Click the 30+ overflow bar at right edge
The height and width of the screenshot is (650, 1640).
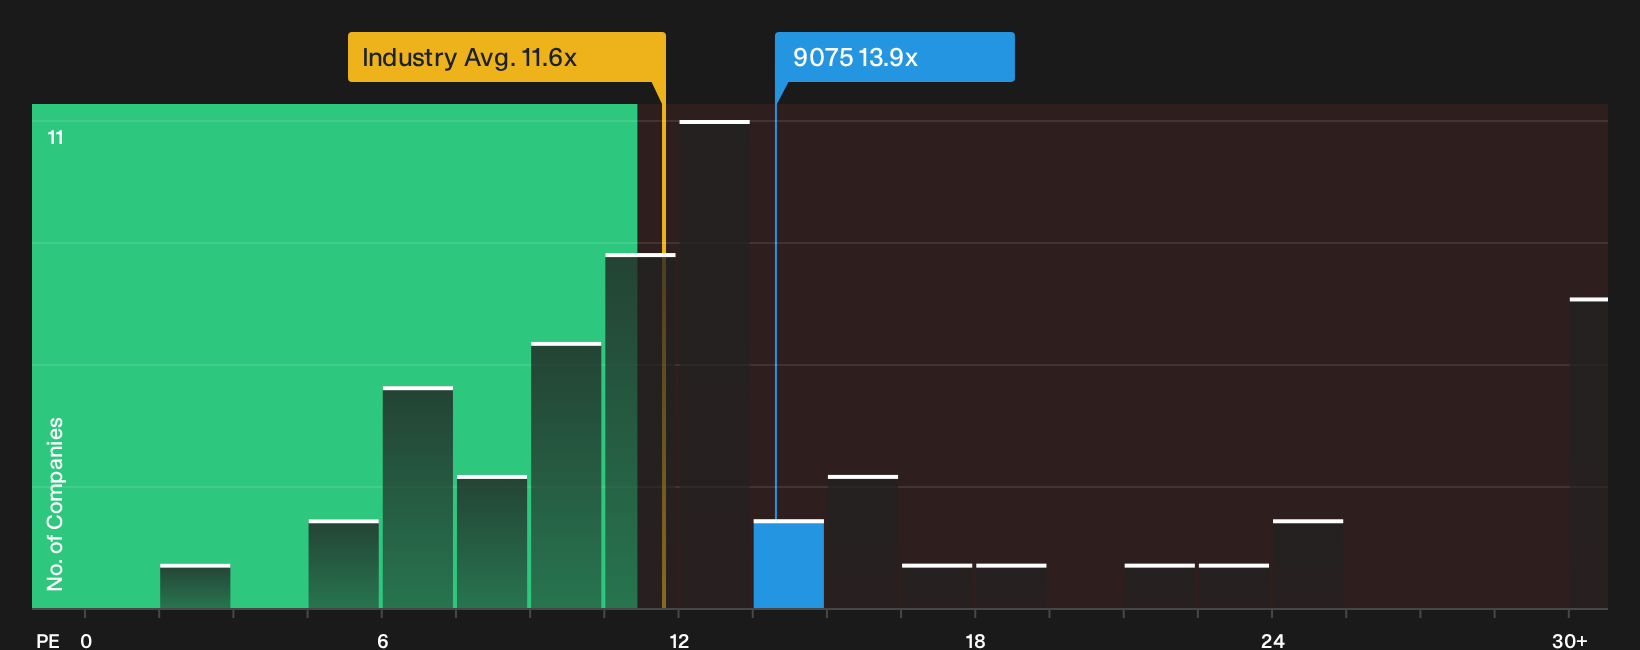click(x=1589, y=453)
